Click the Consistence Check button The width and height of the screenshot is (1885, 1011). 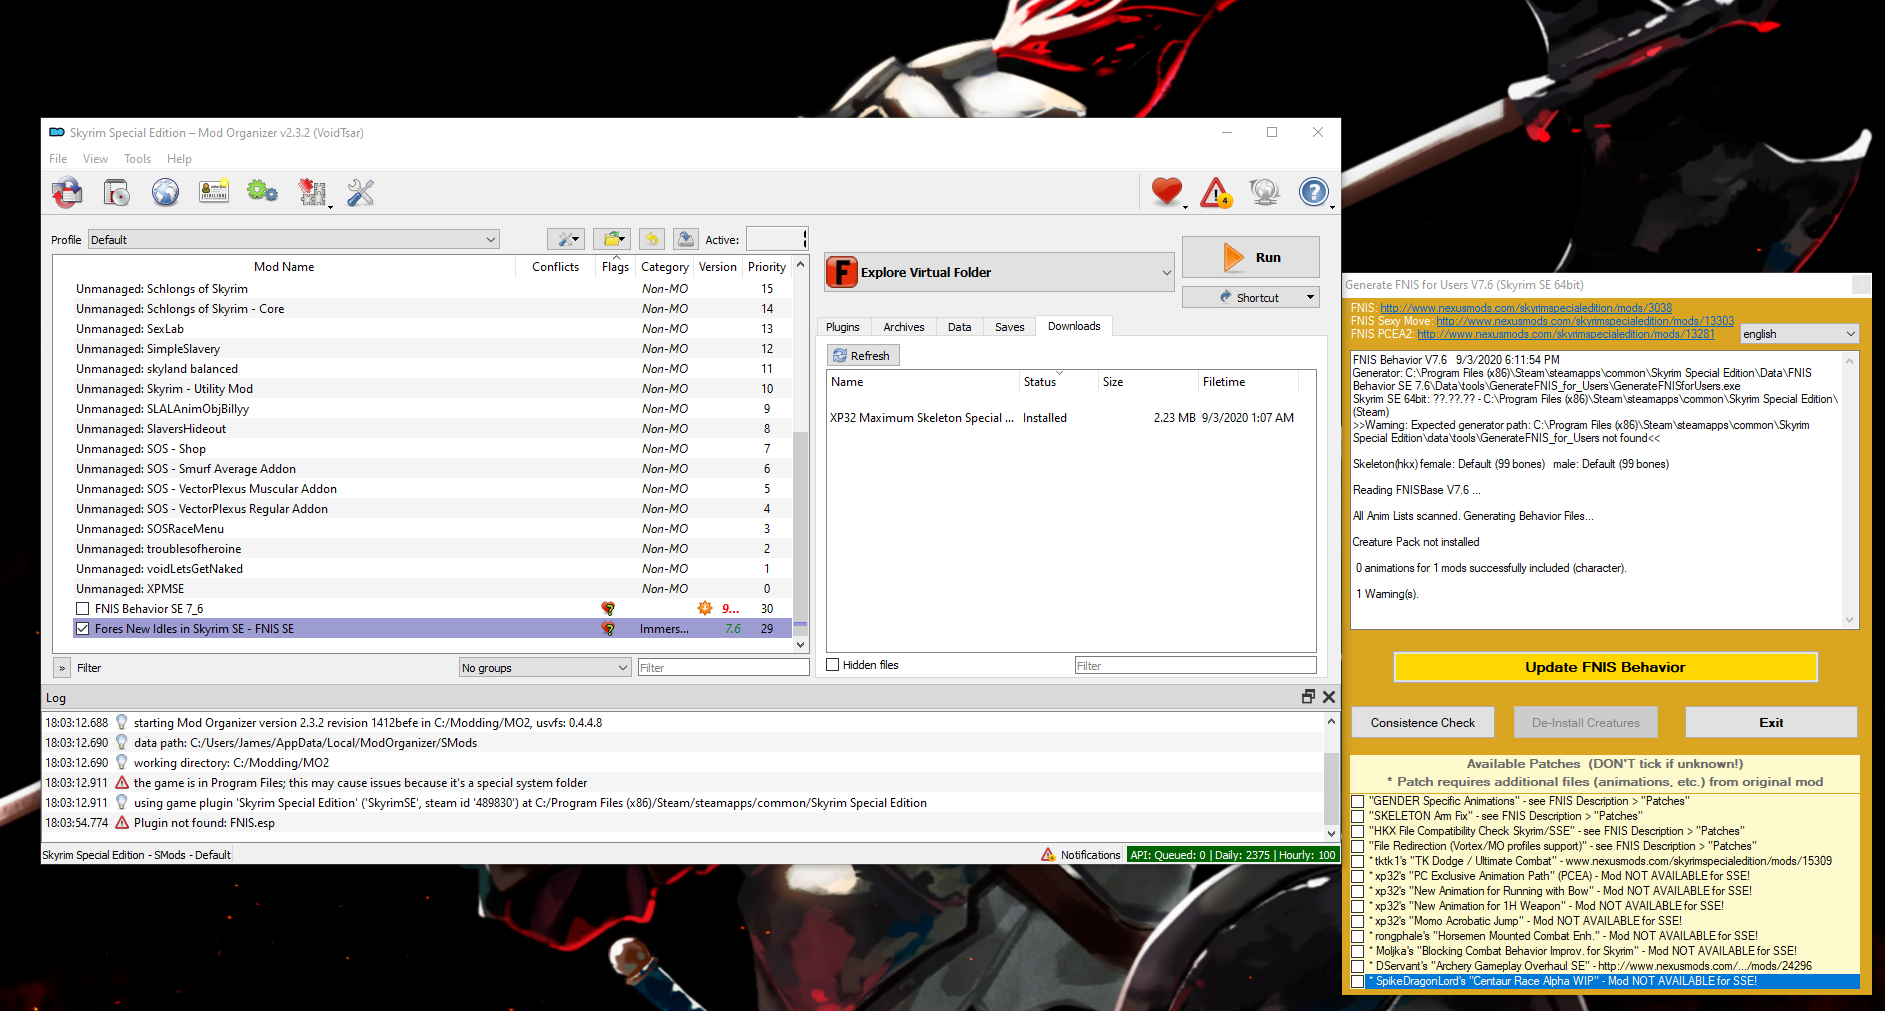click(1423, 722)
